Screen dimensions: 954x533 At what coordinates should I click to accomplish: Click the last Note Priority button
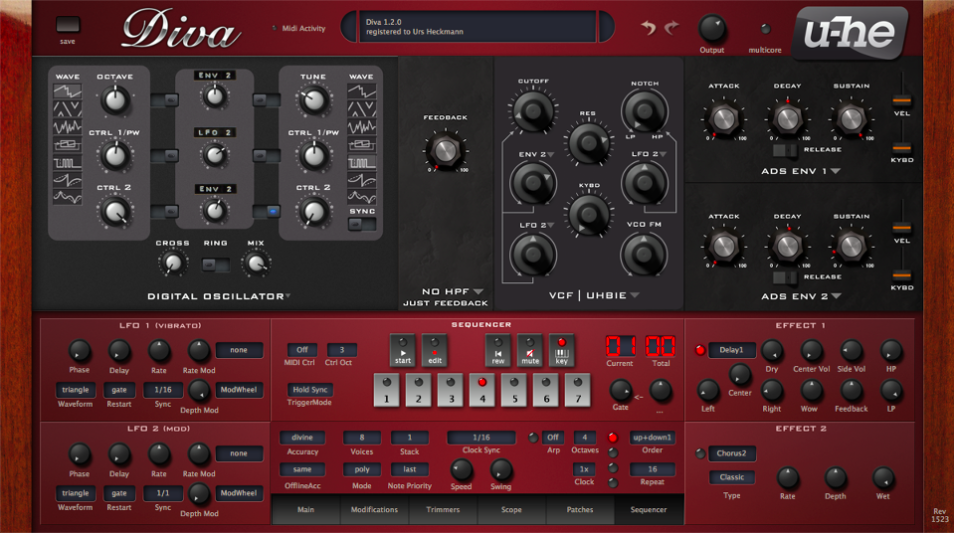pos(409,469)
